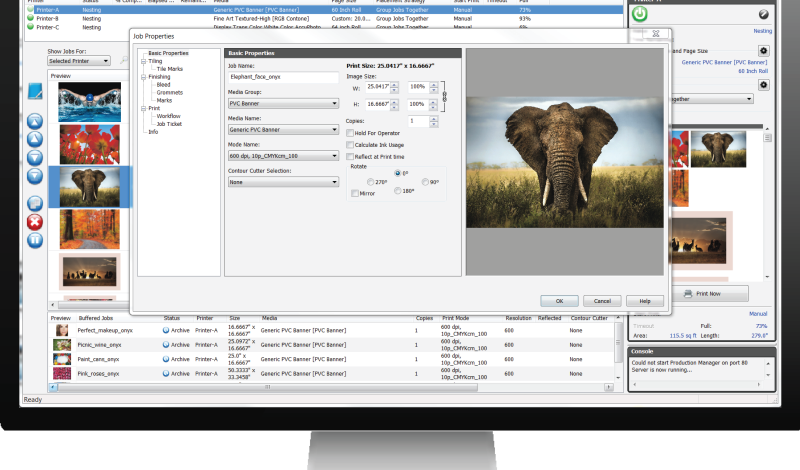The height and width of the screenshot is (470, 800).
Task: Collapse the Finishing tree node
Action: click(x=144, y=77)
